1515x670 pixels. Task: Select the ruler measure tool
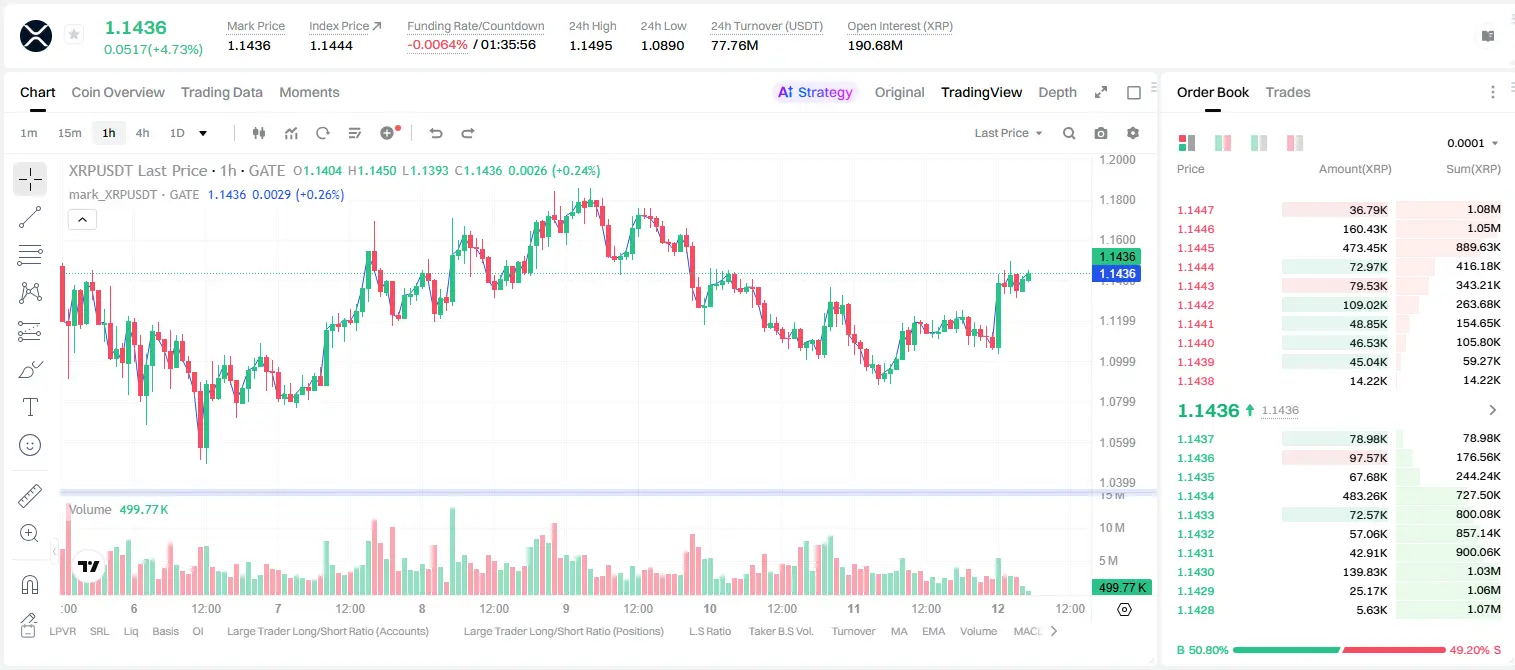point(30,496)
